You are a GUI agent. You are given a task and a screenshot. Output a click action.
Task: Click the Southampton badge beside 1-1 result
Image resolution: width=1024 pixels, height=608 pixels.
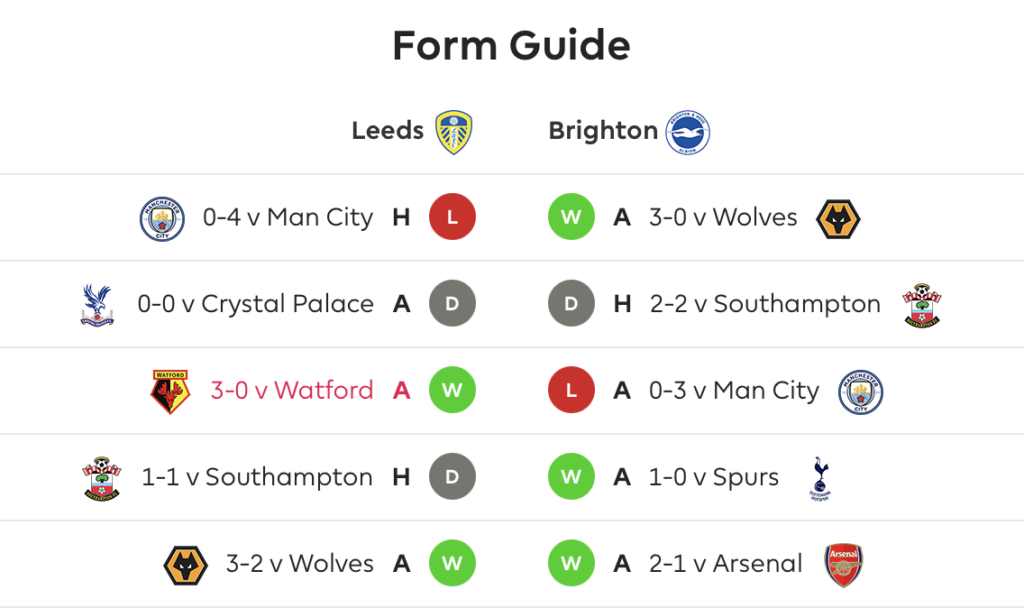pos(102,478)
